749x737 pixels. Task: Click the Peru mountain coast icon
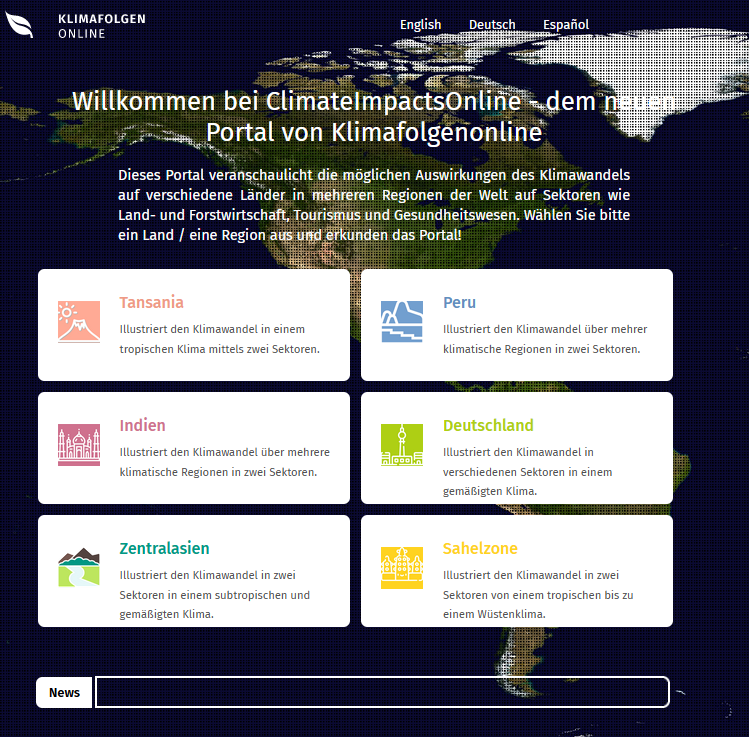click(x=402, y=322)
